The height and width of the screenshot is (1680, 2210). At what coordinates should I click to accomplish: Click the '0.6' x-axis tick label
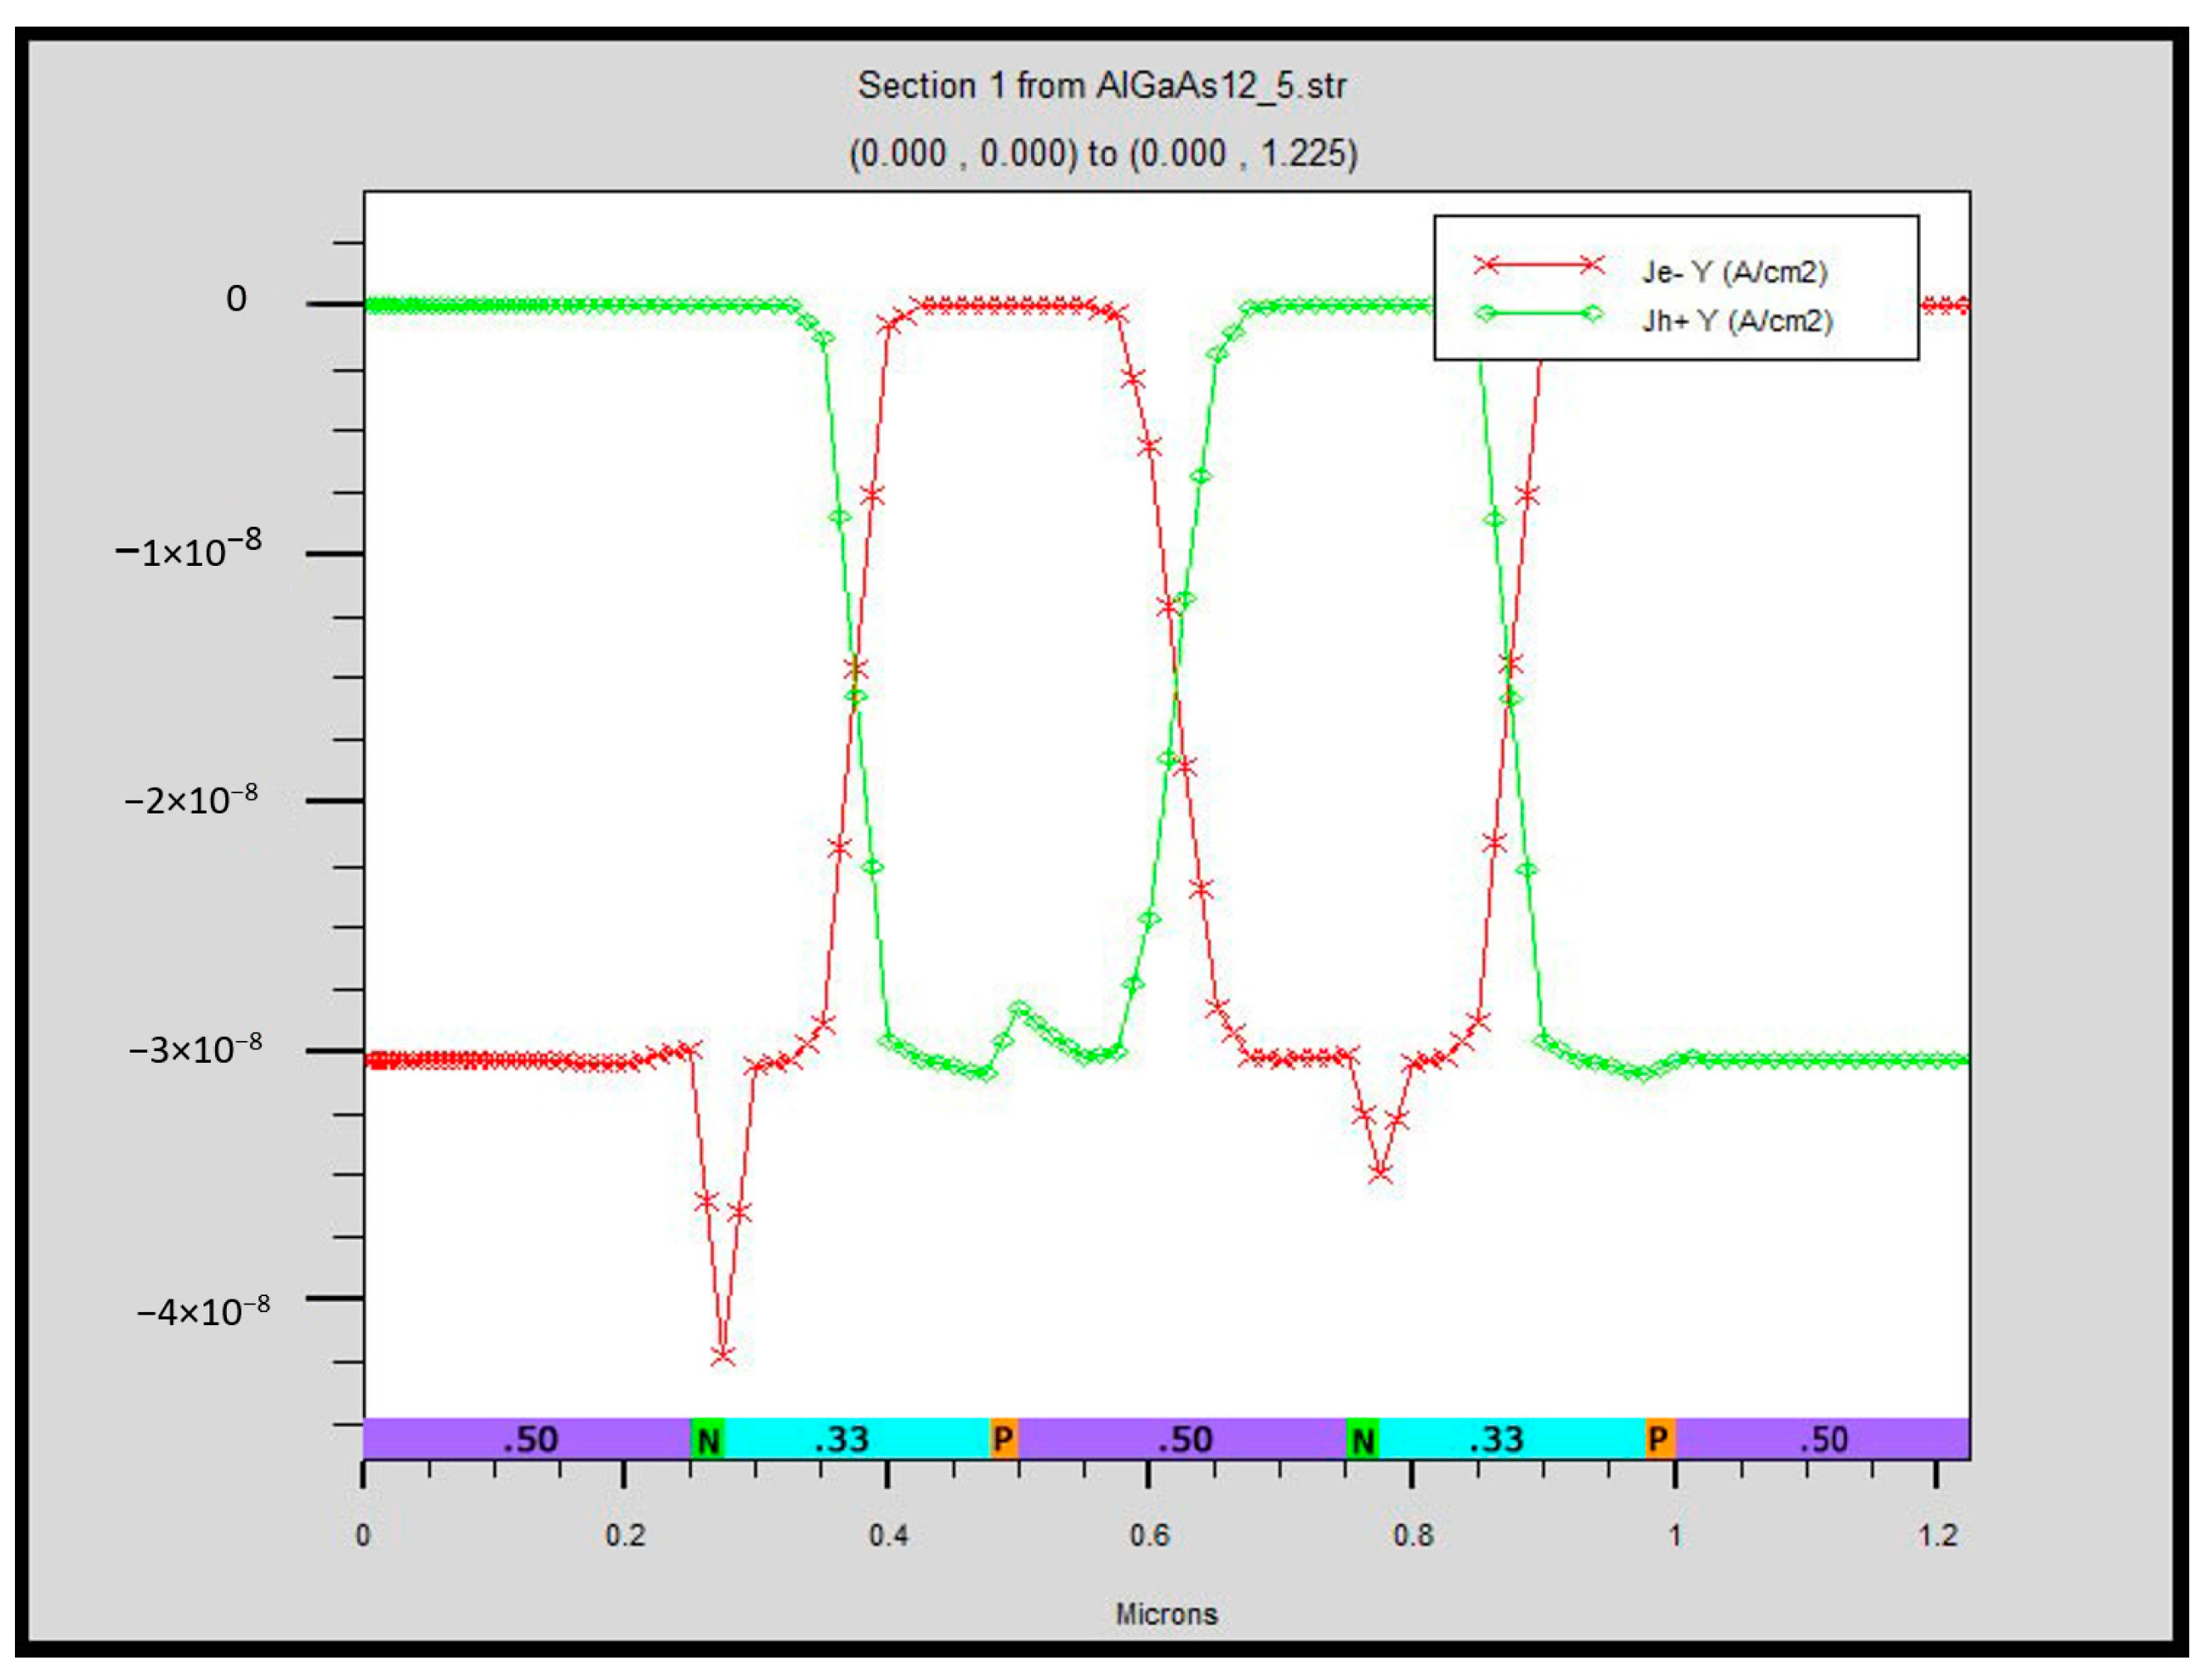coord(1149,1535)
